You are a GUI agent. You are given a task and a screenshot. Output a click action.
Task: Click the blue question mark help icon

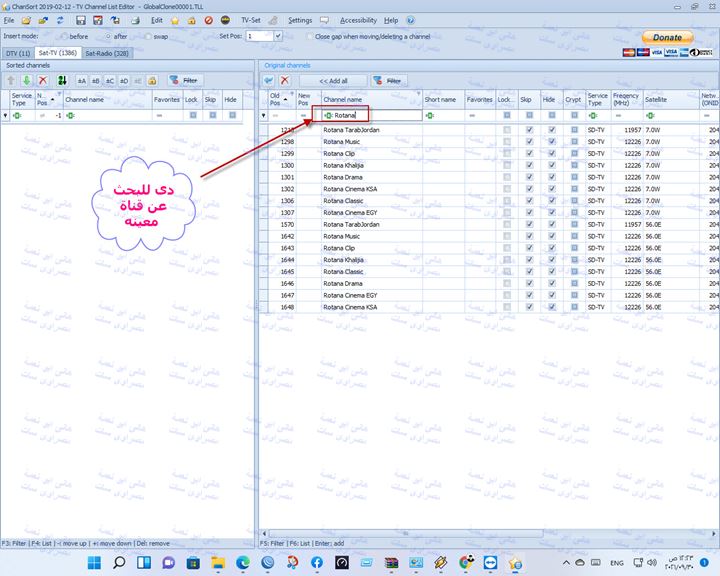pyautogui.click(x=411, y=20)
